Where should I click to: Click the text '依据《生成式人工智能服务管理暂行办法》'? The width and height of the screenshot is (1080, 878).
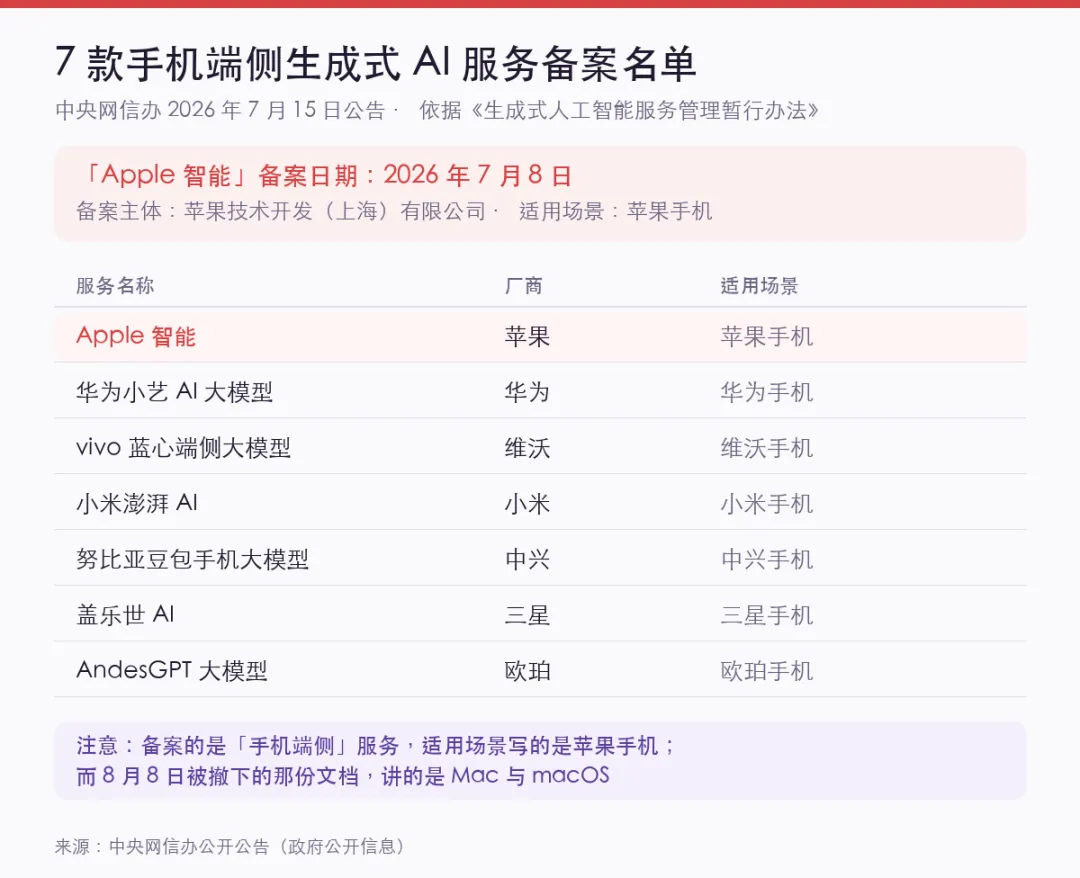619,110
